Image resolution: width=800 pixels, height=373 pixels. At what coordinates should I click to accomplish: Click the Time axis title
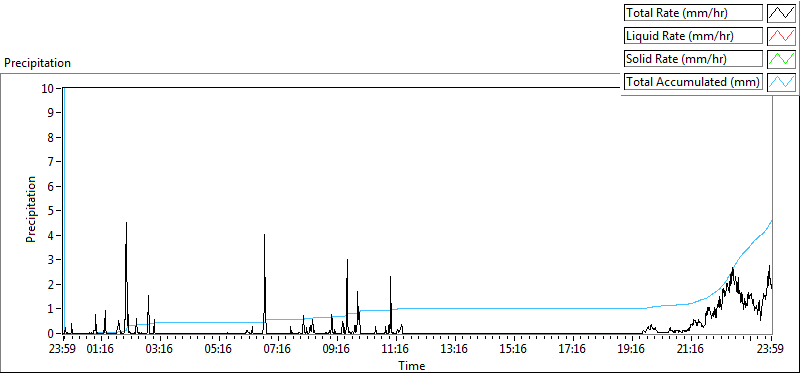coord(412,365)
